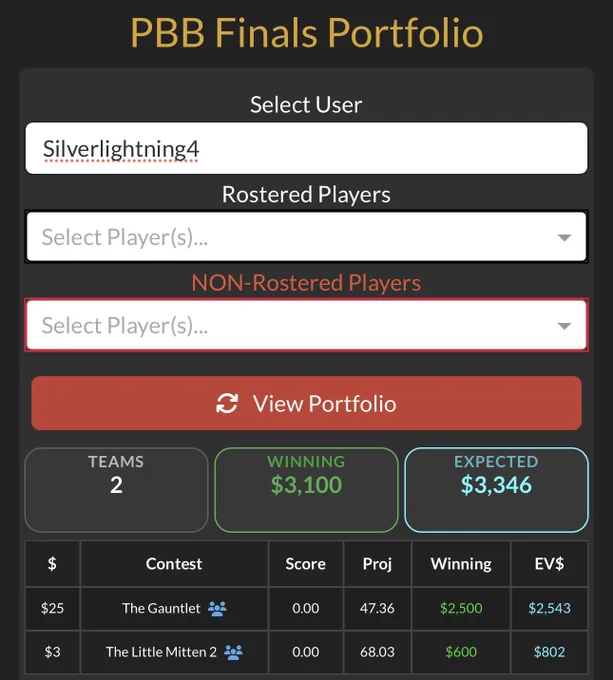Sort by the Winning column header
613x680 pixels.
[461, 564]
